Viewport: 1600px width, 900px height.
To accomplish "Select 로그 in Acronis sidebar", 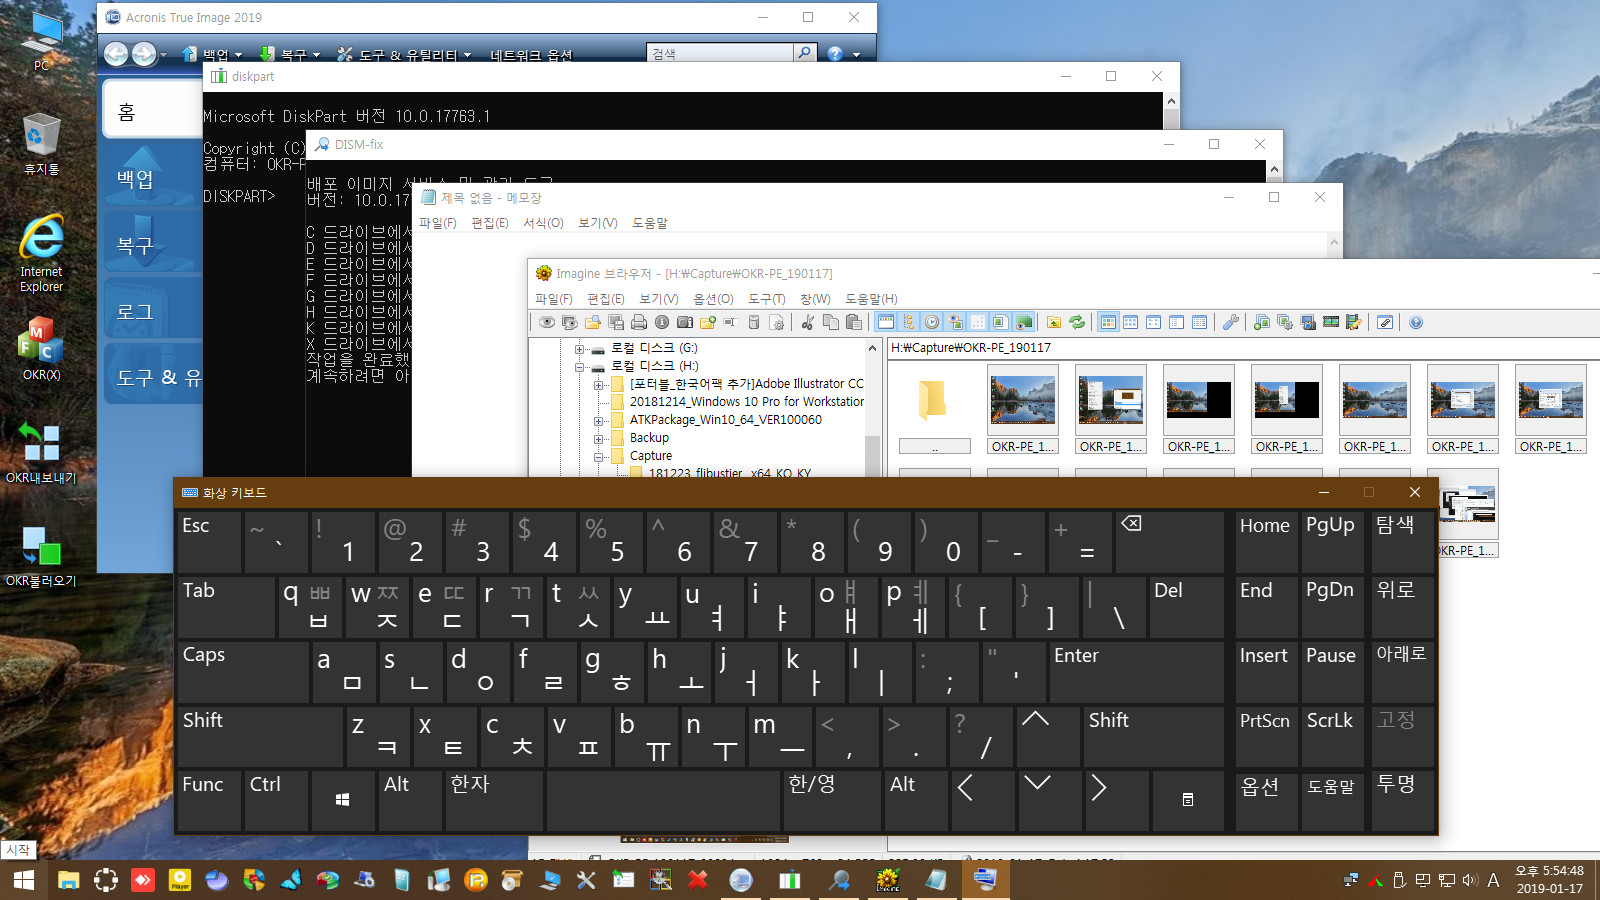I will coord(153,311).
